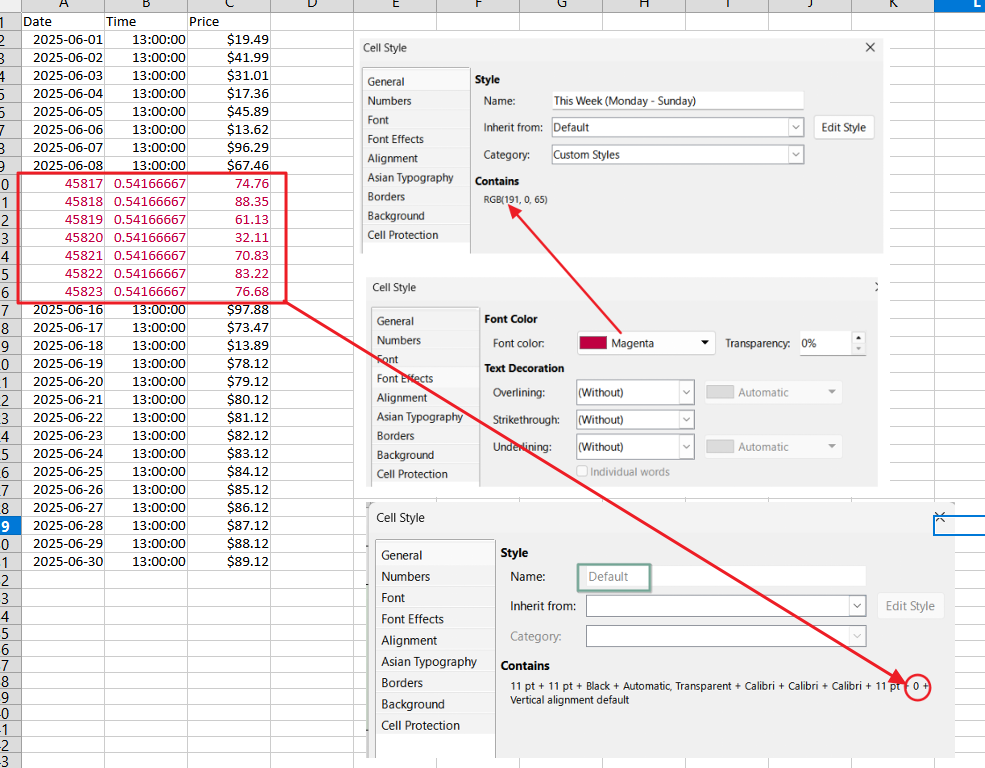Select the 13:00:00 cell in 2025-06-24 row
985x768 pixels.
point(146,453)
